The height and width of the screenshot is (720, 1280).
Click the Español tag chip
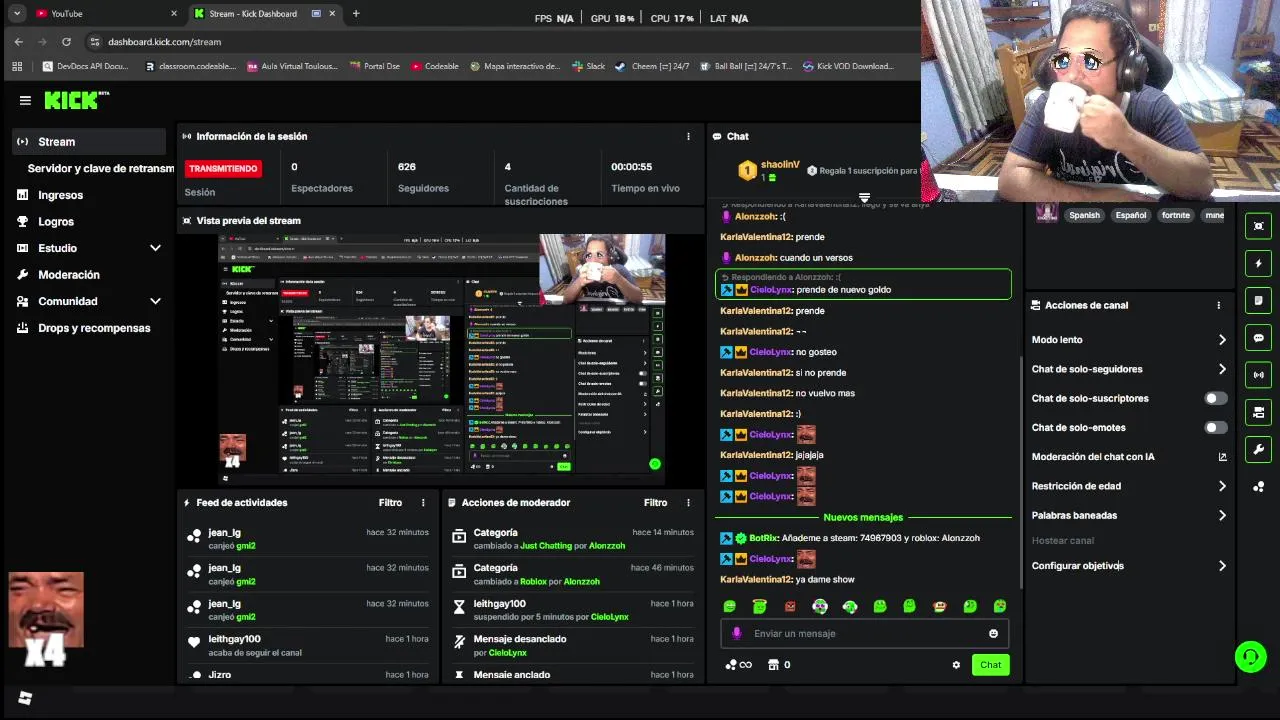[x=1131, y=215]
